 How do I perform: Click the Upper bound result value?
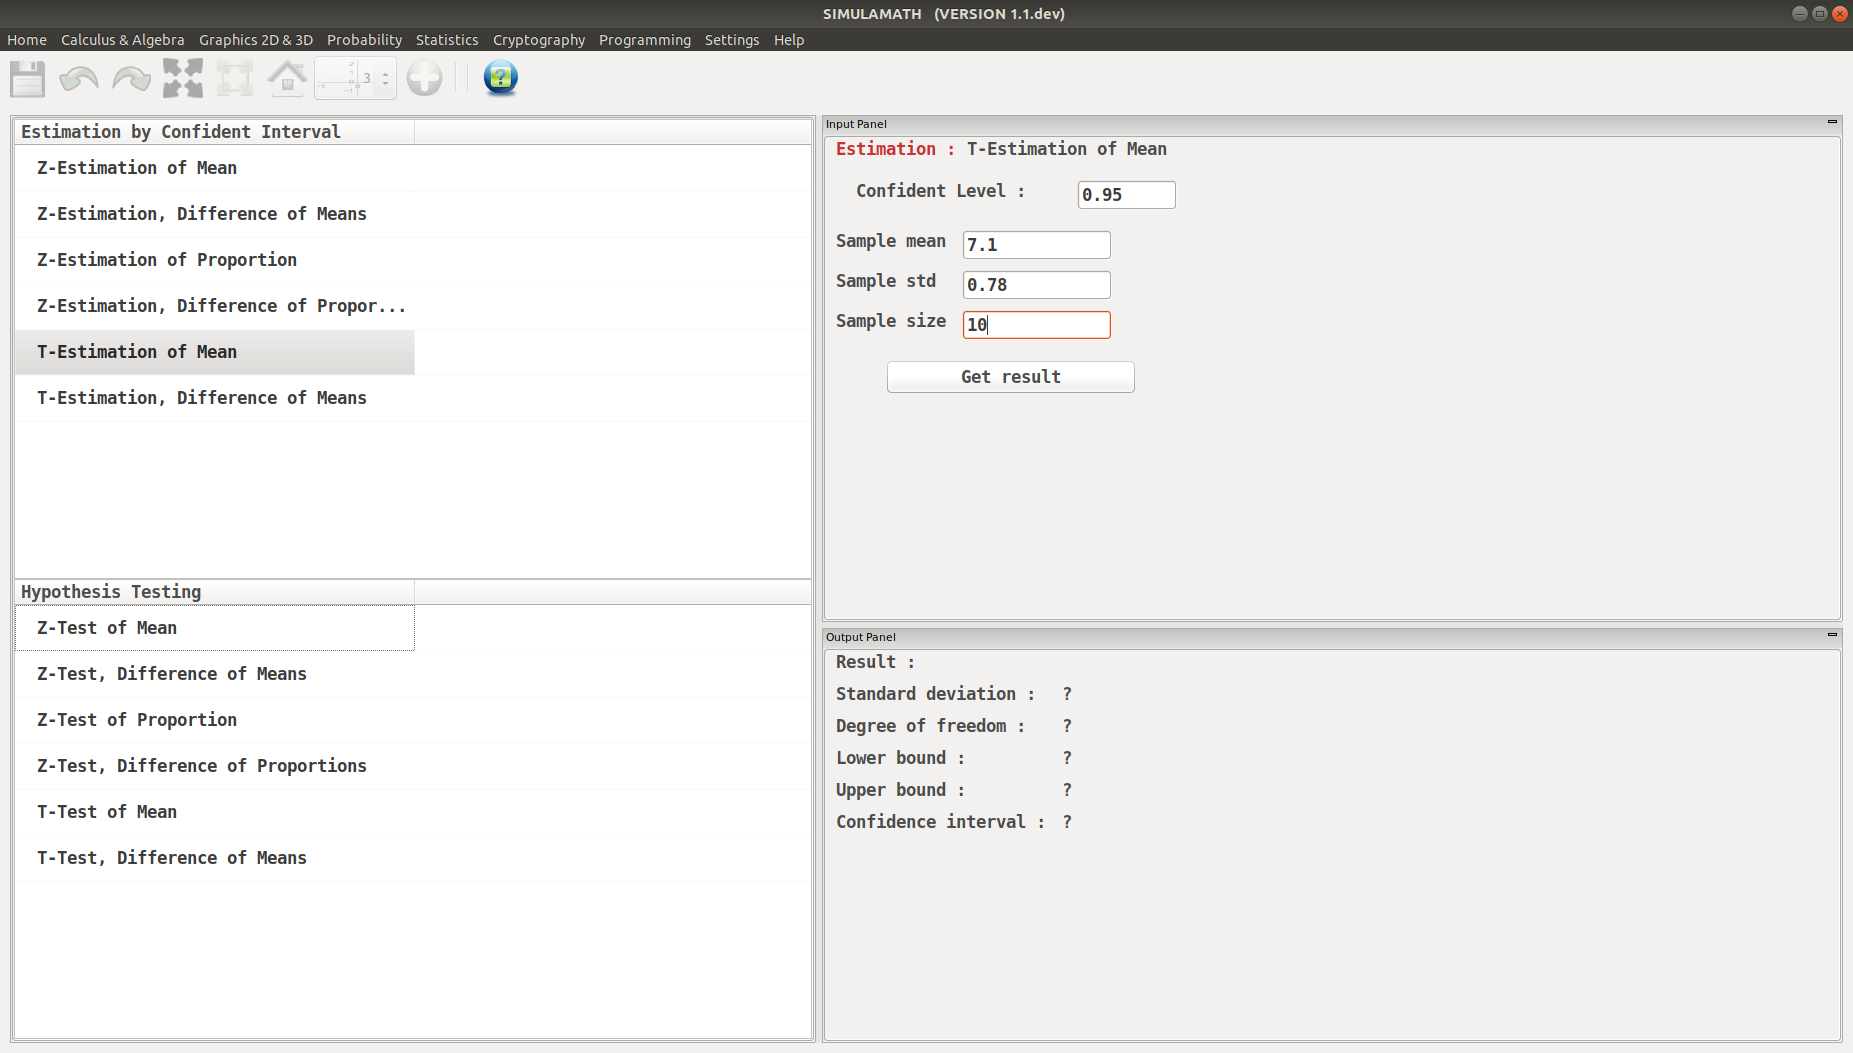(x=1067, y=790)
